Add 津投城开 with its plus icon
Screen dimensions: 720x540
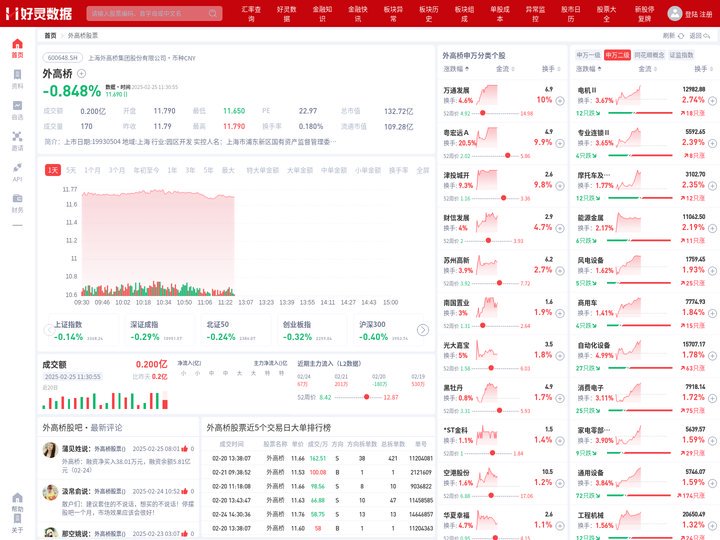point(560,186)
